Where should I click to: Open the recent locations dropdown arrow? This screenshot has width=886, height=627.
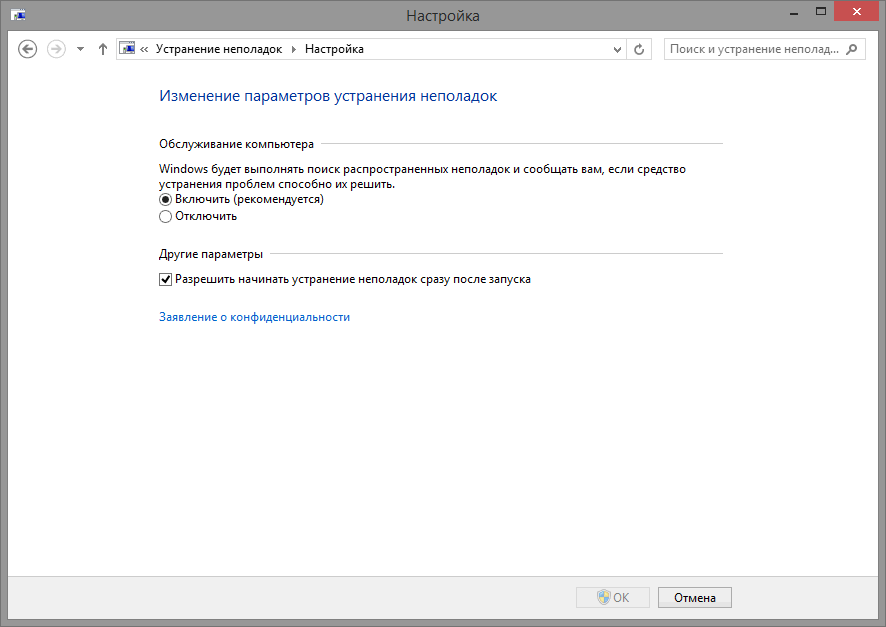point(80,49)
